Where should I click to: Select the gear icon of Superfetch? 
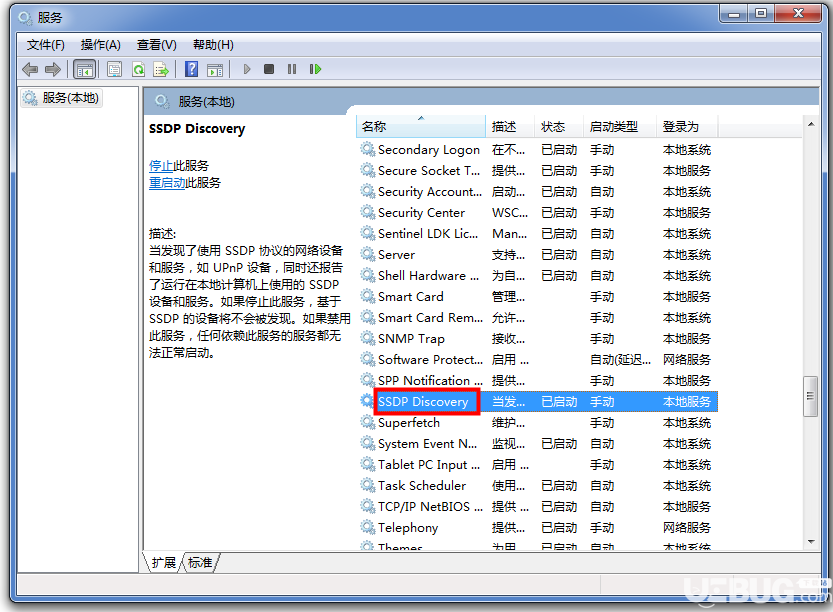tap(368, 422)
